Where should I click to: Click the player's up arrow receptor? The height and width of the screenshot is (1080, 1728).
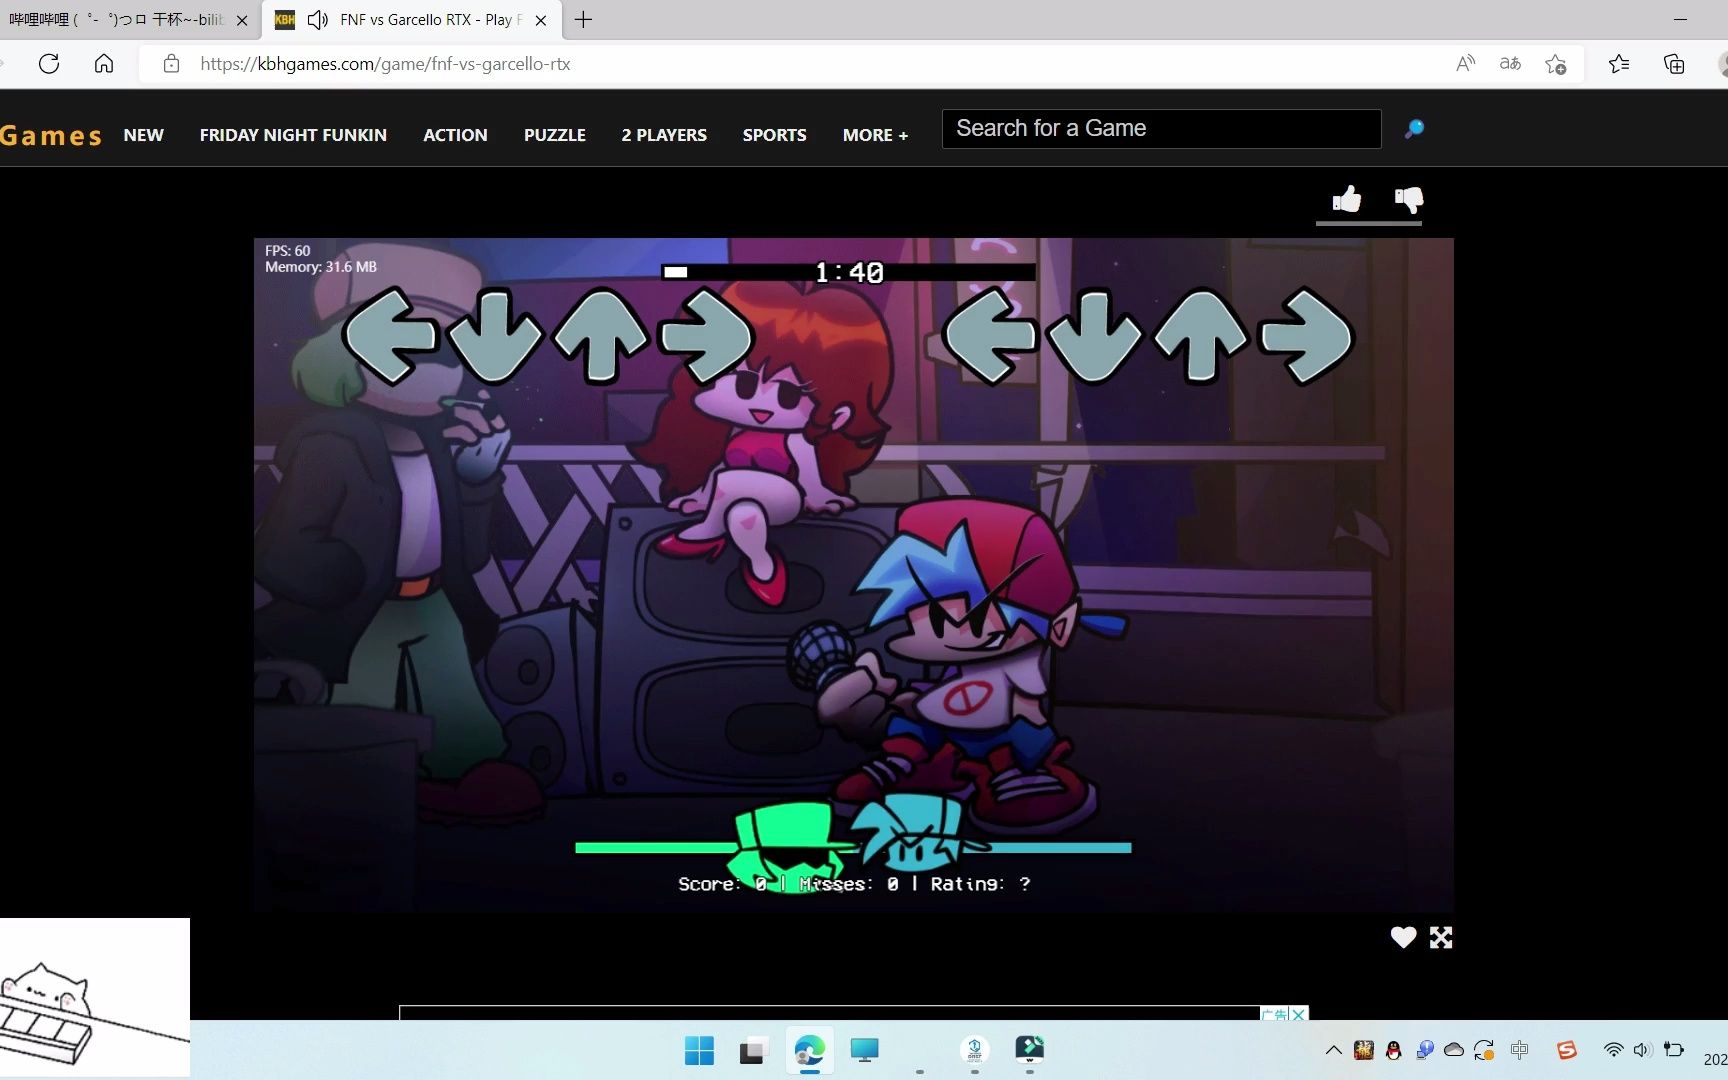pos(1200,336)
